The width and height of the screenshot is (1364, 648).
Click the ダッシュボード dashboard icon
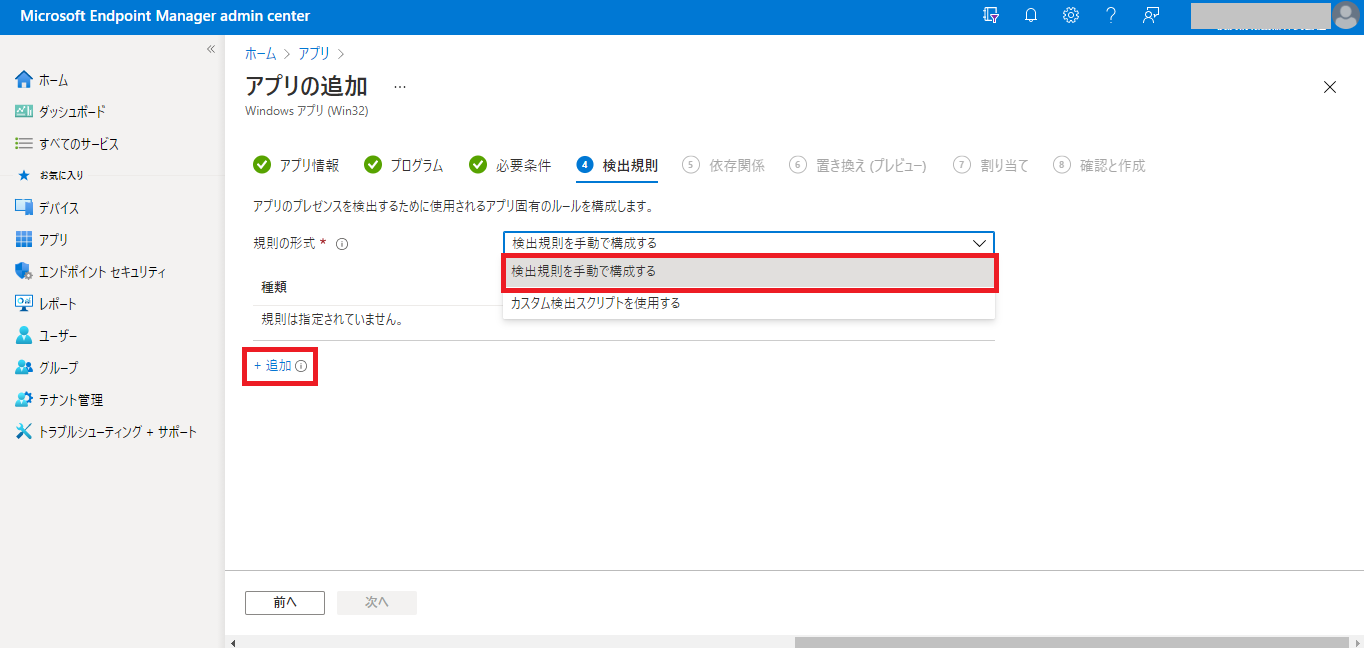24,112
